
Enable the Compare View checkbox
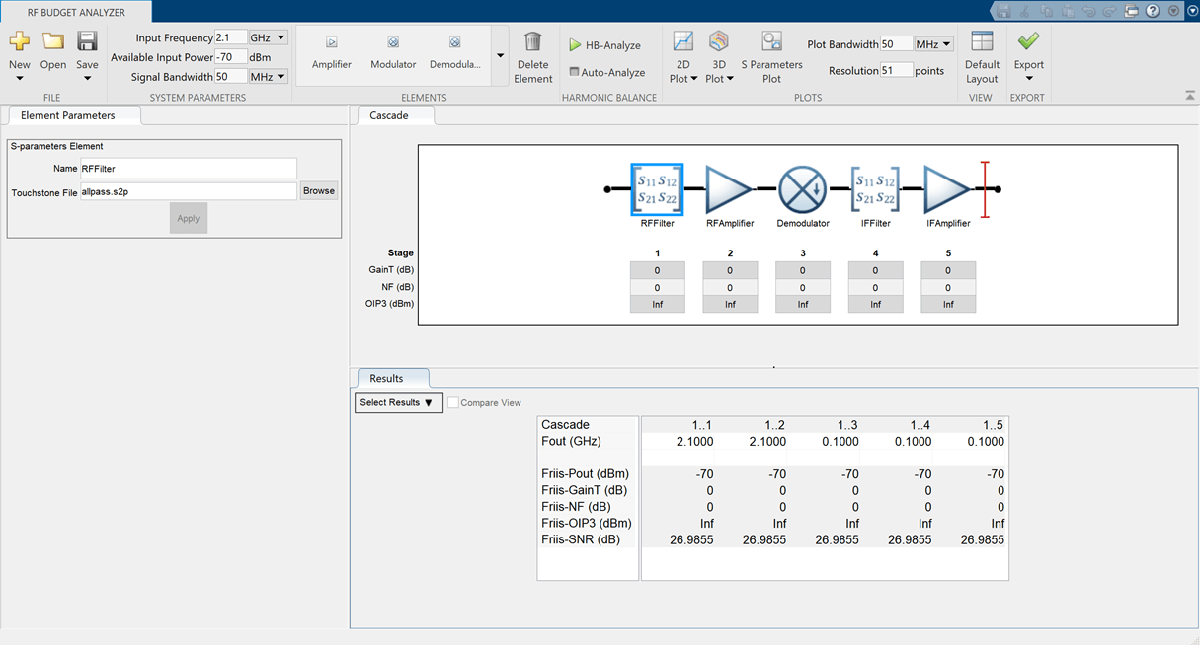coord(454,403)
